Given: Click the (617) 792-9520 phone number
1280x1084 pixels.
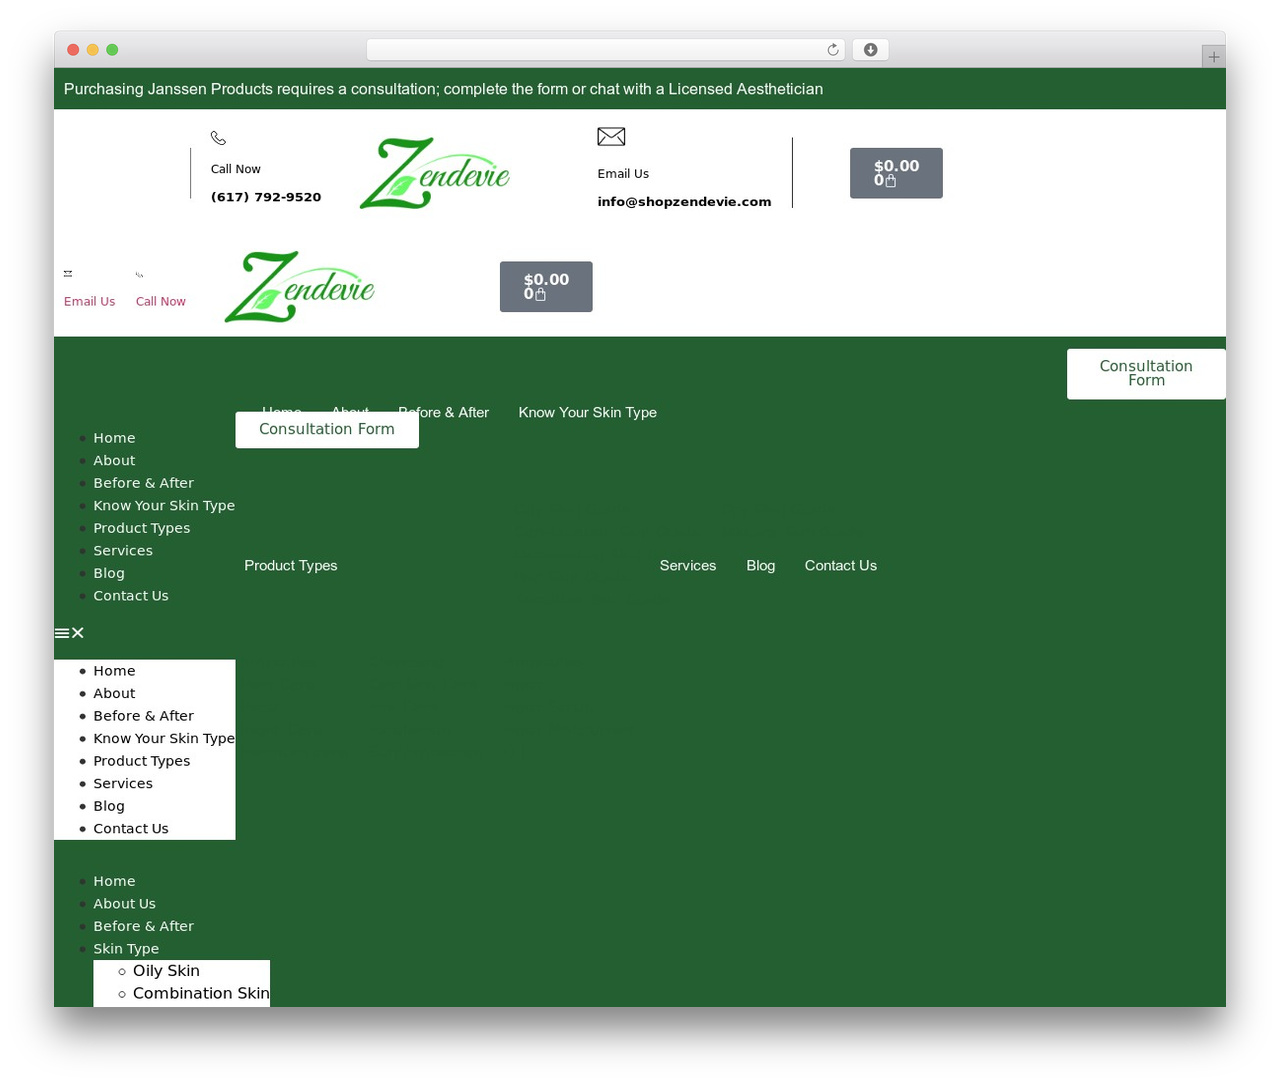Looking at the screenshot, I should [266, 198].
